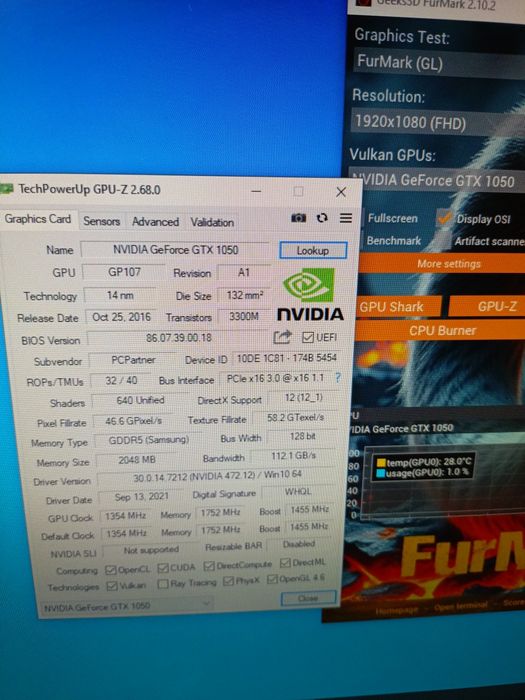Click the Driver Date Sep 13, 2021 value
The image size is (525, 700).
click(x=142, y=496)
